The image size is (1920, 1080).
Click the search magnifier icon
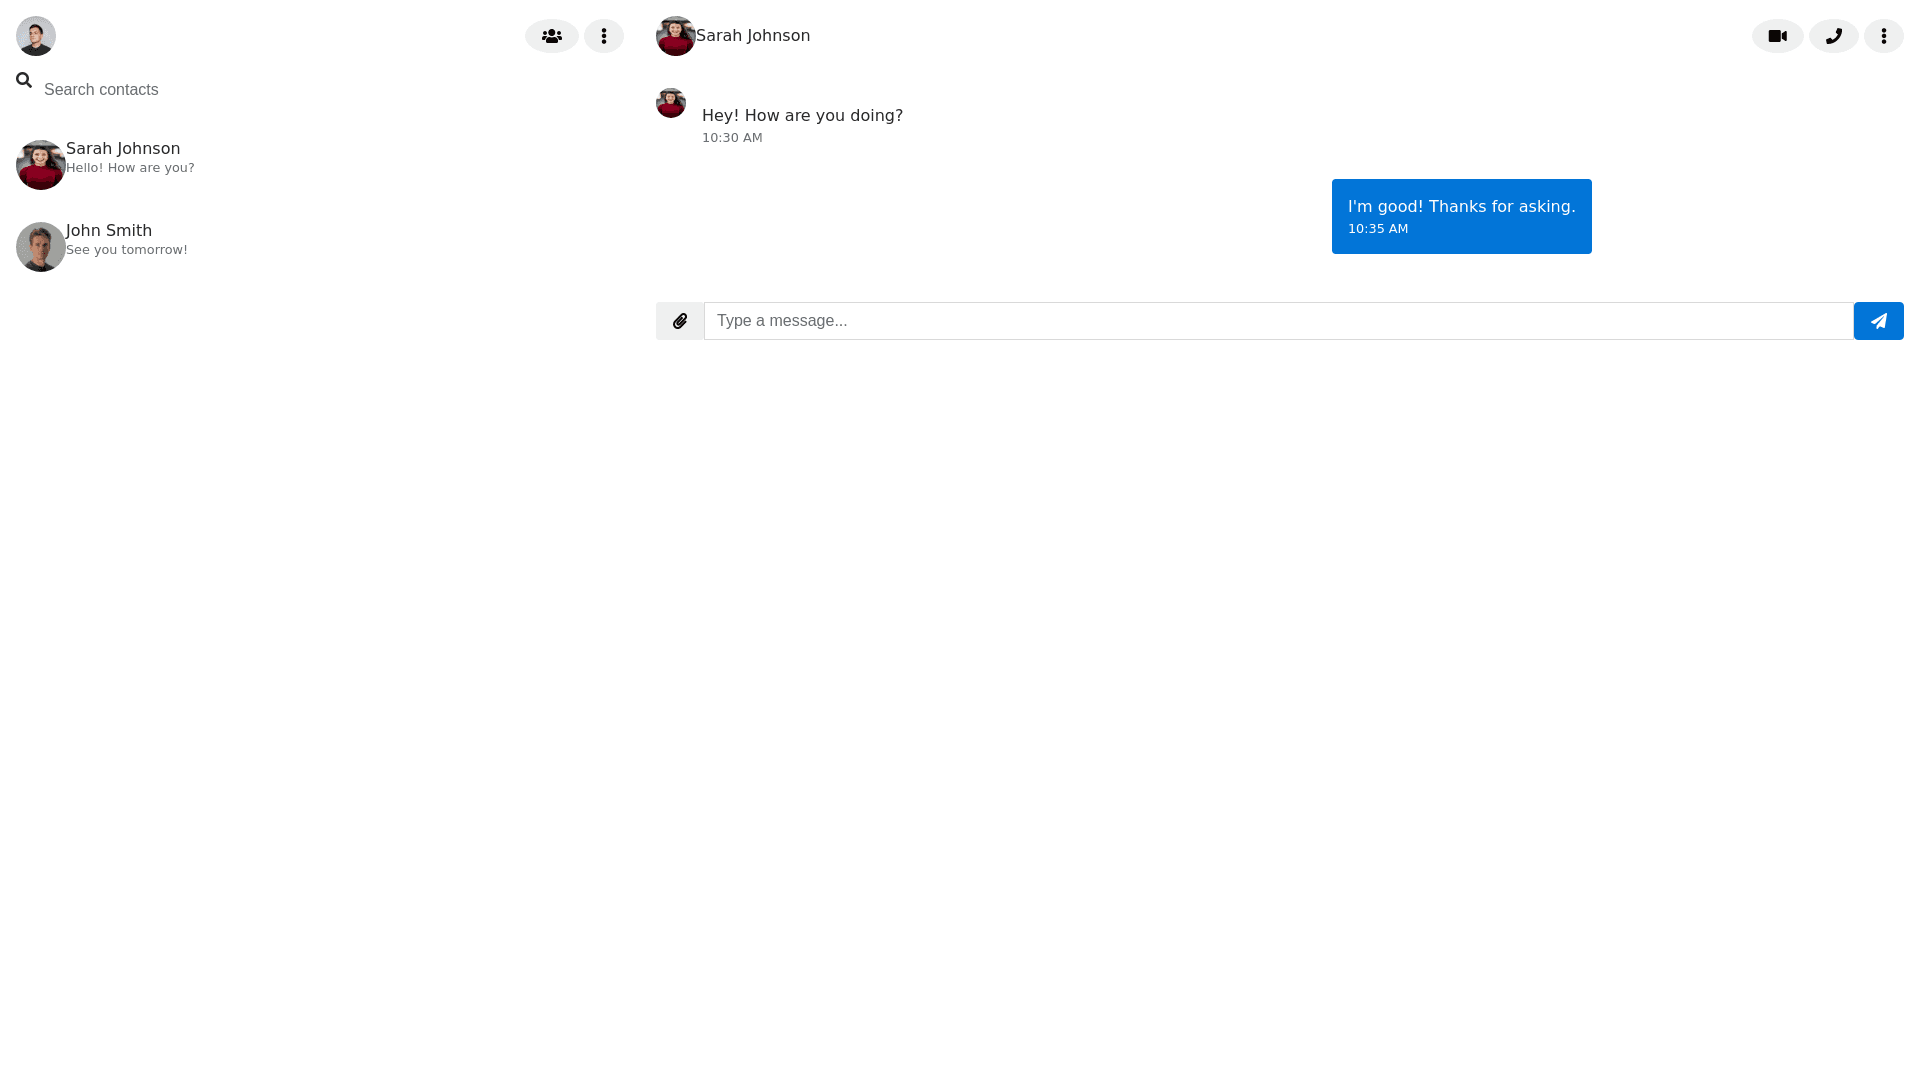pos(24,80)
